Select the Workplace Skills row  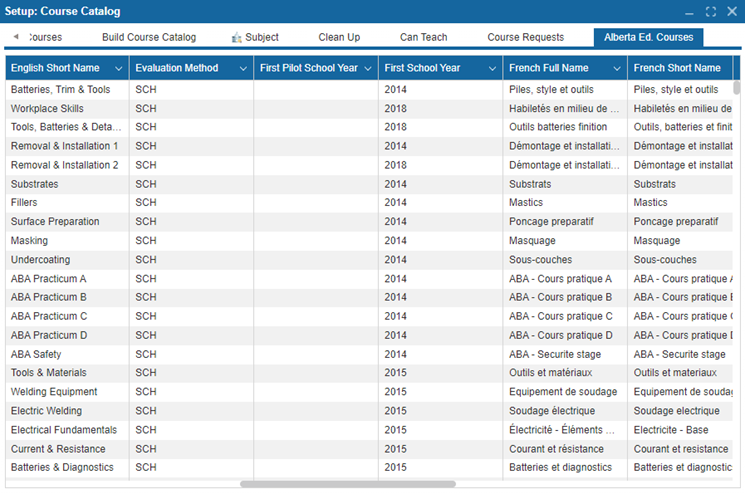click(47, 108)
